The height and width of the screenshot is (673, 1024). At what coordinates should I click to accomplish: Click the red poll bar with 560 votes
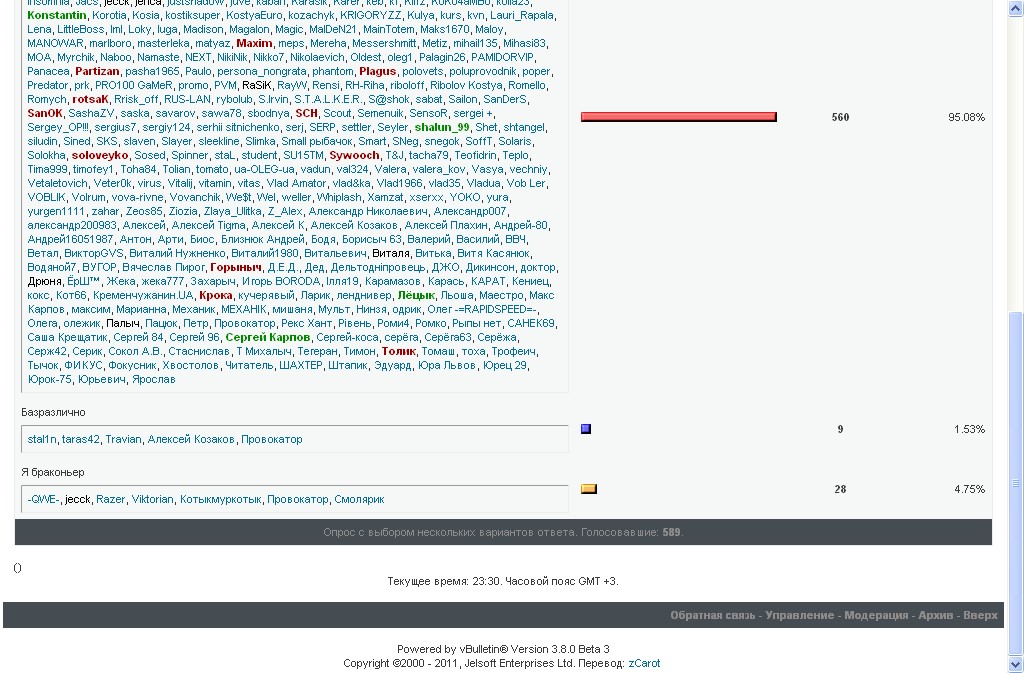click(x=678, y=117)
